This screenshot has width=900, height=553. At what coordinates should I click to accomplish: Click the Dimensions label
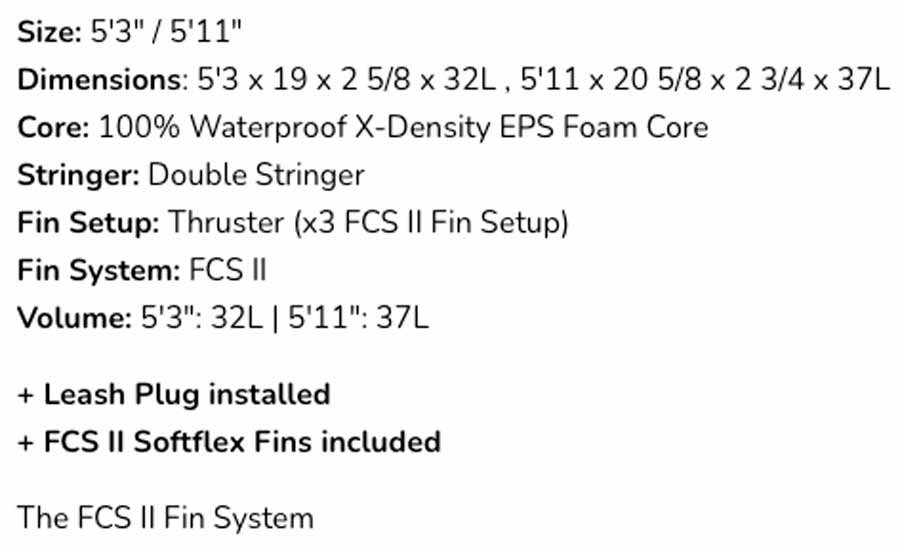click(x=102, y=79)
